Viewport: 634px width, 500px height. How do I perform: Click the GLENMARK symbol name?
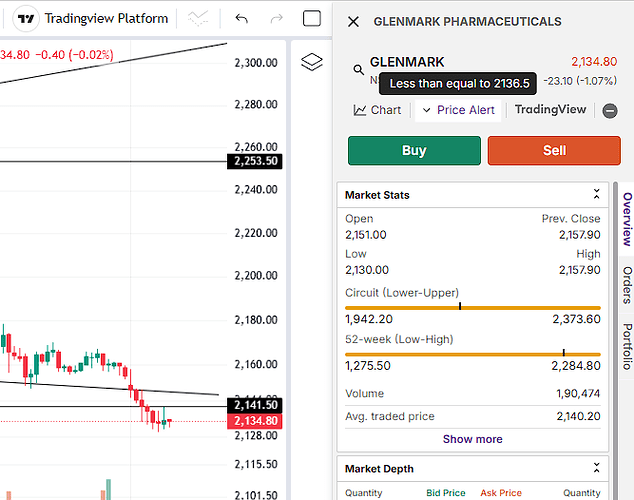tap(407, 62)
